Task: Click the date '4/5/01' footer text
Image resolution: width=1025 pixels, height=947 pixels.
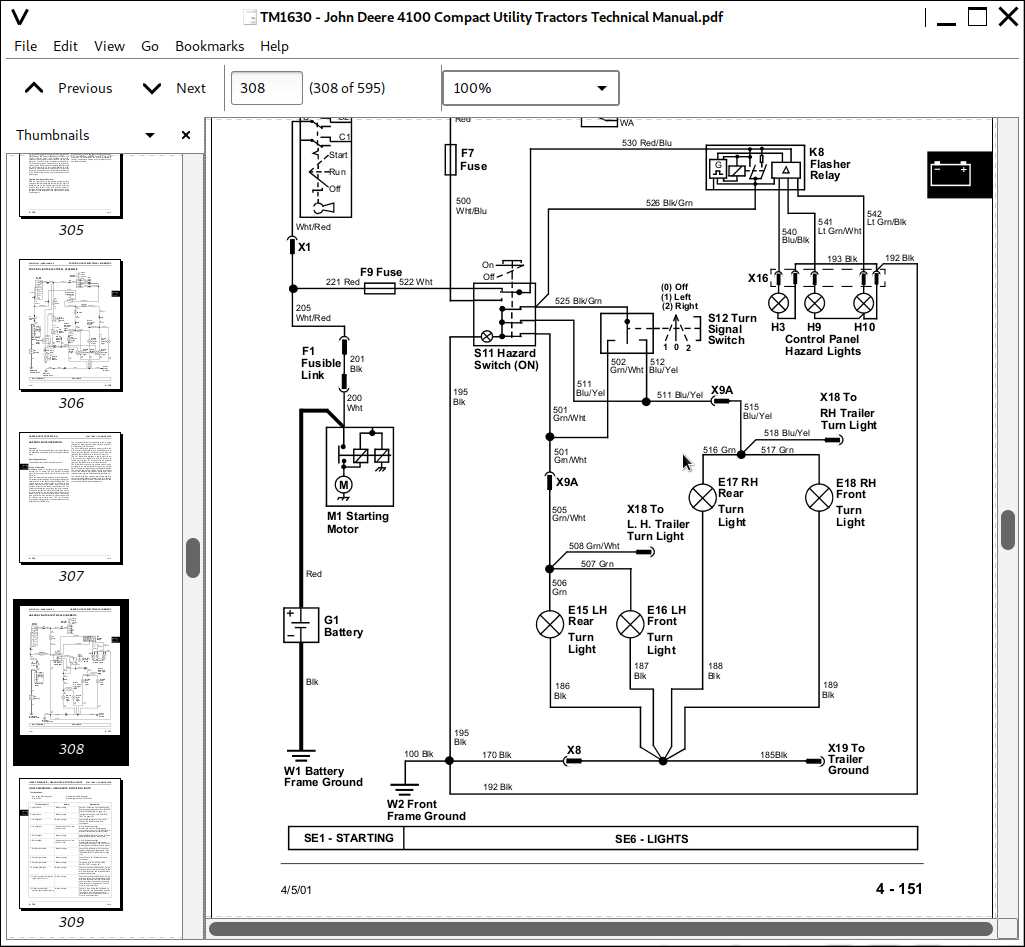Action: click(x=296, y=889)
